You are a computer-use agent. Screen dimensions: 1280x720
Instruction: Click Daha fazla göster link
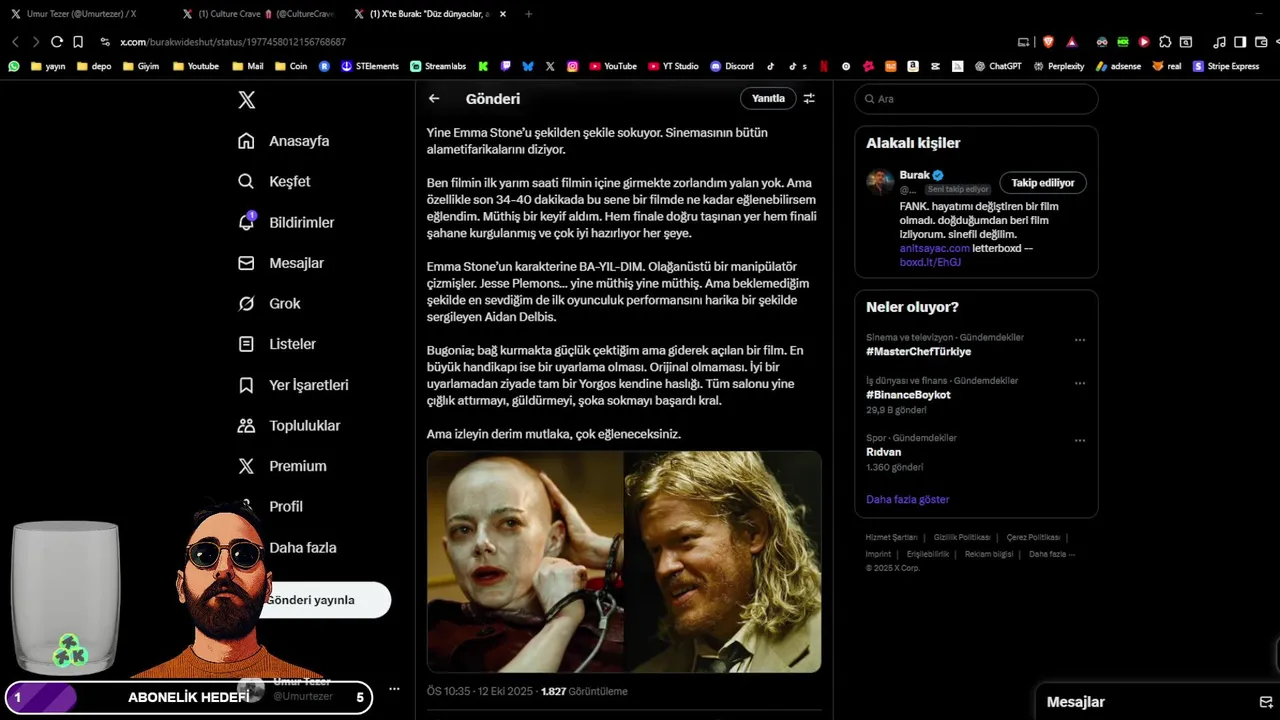908,499
